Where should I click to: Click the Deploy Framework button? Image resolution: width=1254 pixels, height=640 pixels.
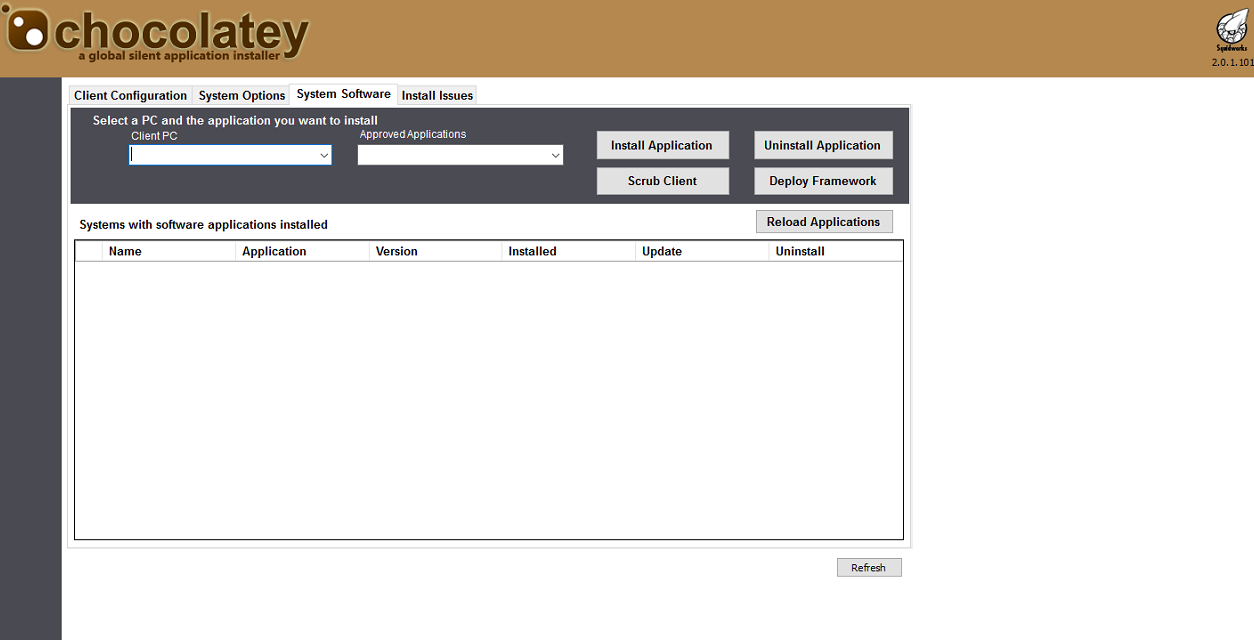pyautogui.click(x=822, y=181)
